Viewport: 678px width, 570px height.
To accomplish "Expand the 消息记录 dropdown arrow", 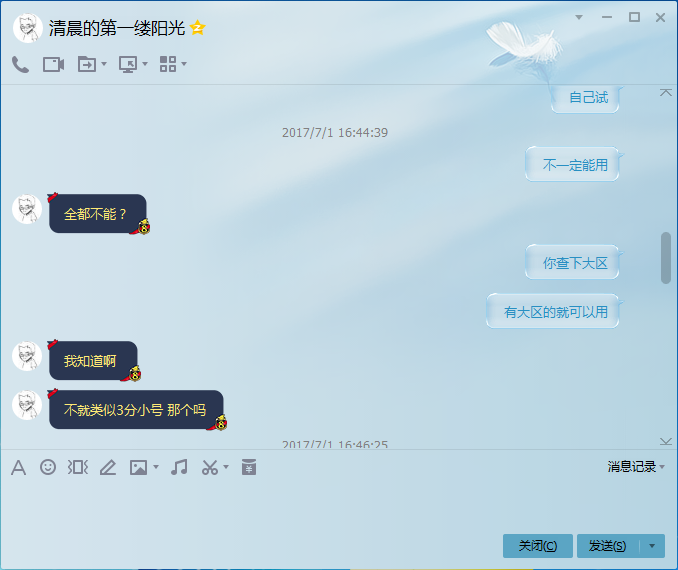I will [662, 467].
